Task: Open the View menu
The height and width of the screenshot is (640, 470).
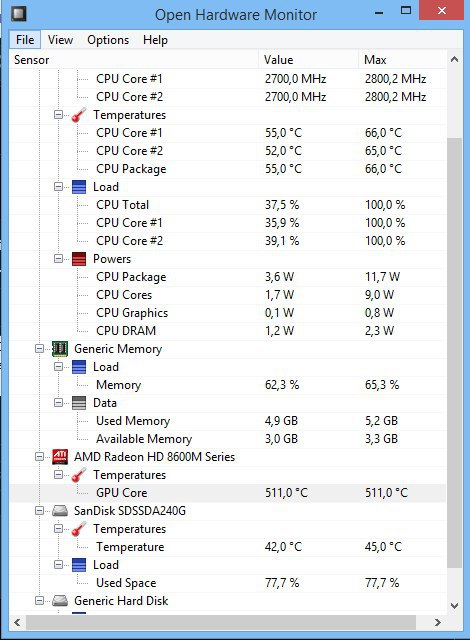Action: point(60,40)
